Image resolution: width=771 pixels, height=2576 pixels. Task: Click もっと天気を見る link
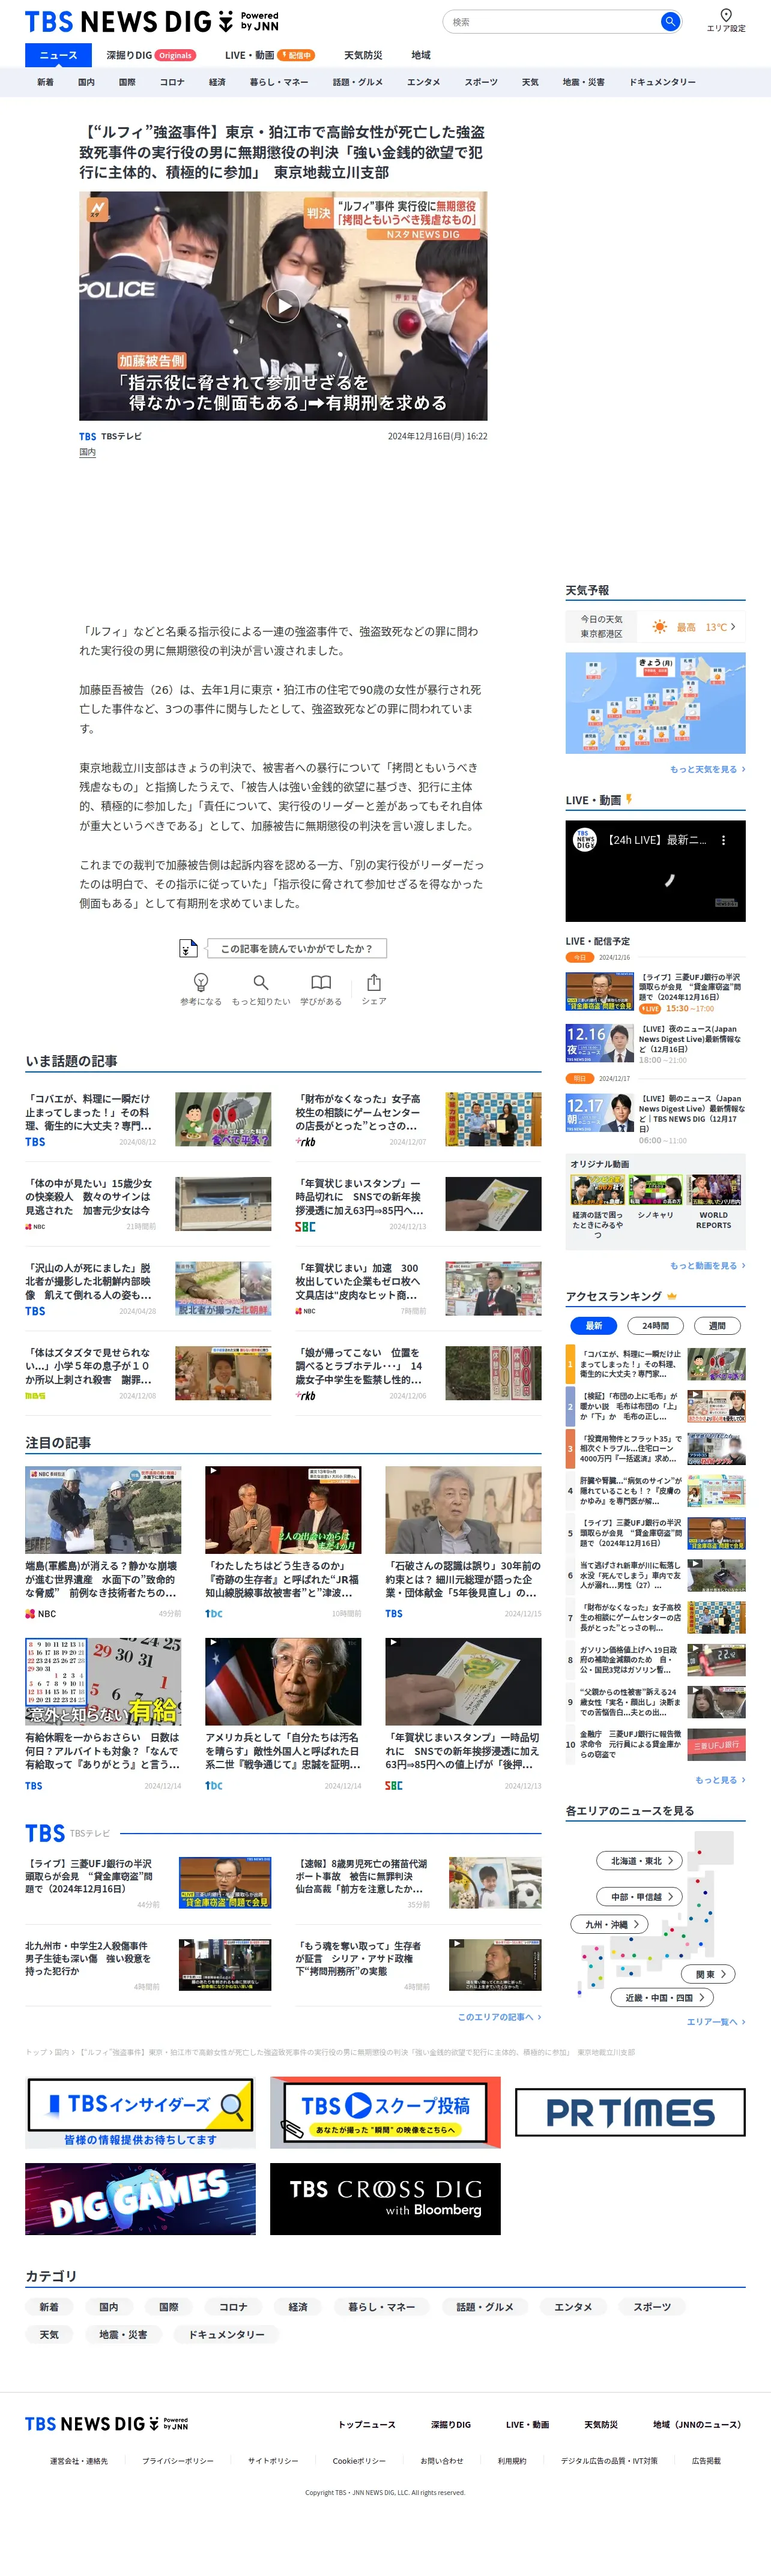point(707,769)
